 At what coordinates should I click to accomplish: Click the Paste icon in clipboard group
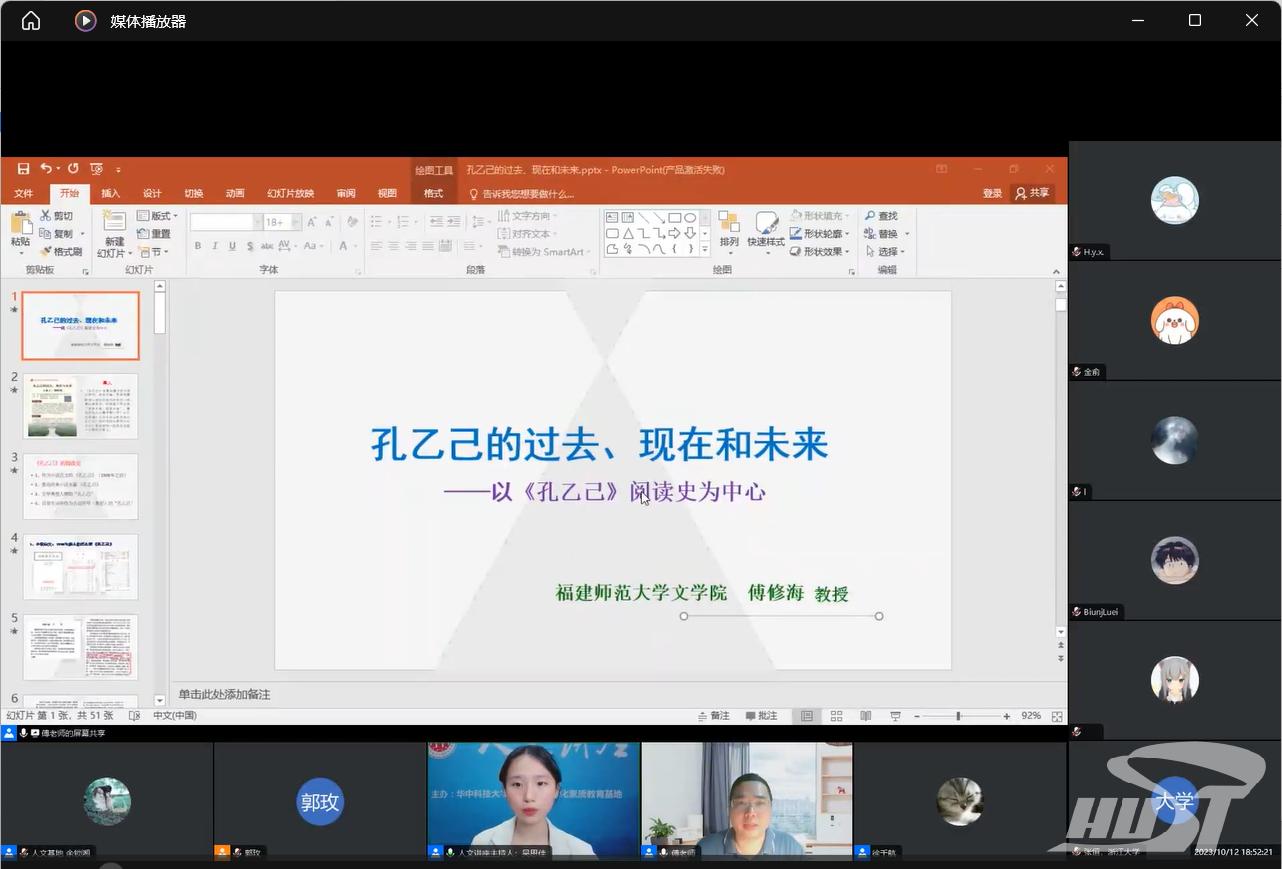click(20, 227)
